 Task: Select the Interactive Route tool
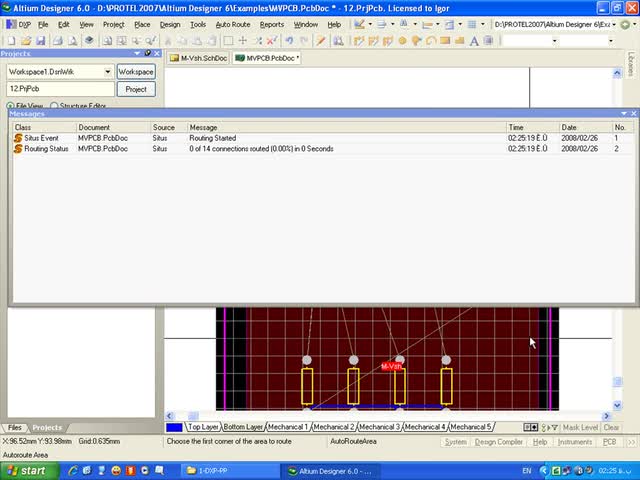pos(358,40)
